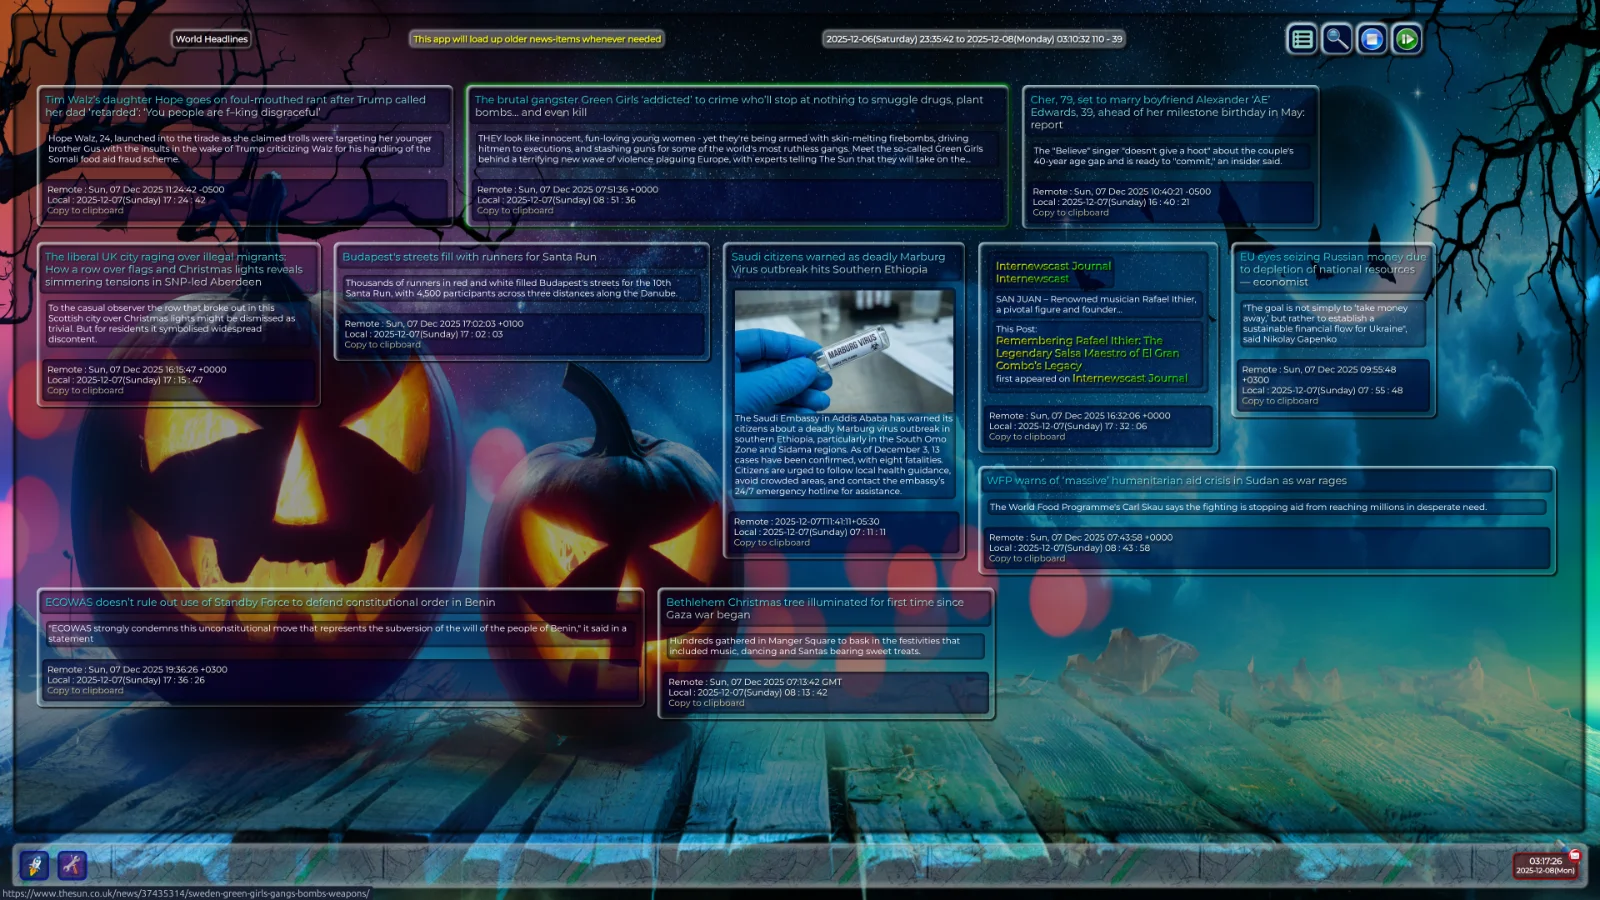Open the Remembering Rafael Ithier post link

[x=1085, y=353]
